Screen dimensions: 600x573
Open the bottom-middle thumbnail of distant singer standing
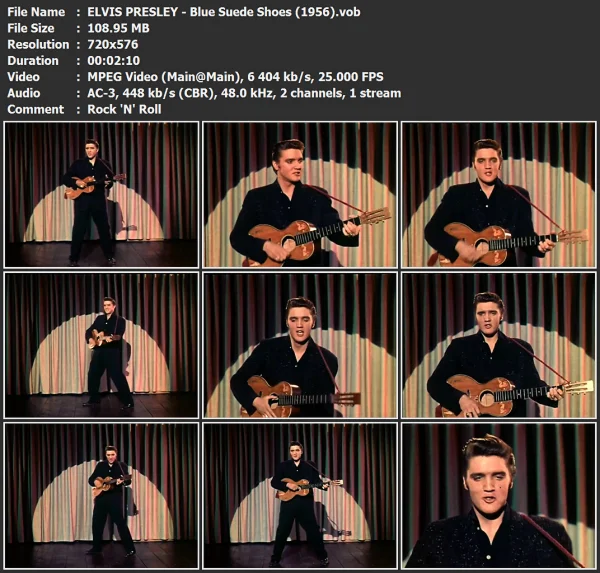pyautogui.click(x=300, y=496)
